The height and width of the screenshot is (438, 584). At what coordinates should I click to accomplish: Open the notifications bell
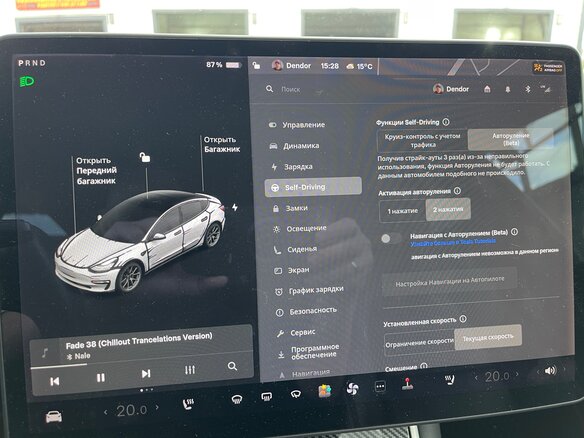(x=508, y=89)
